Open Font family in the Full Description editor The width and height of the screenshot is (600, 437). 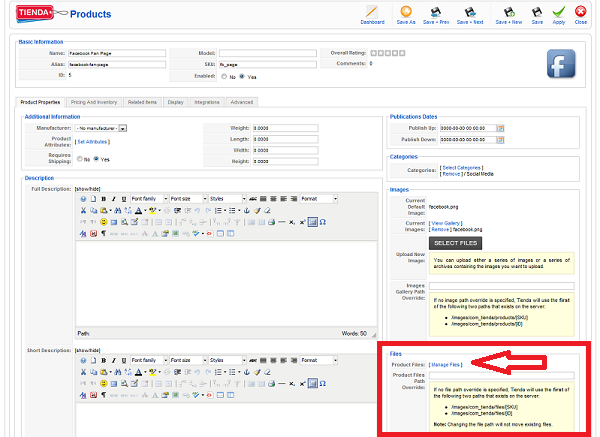click(x=149, y=199)
